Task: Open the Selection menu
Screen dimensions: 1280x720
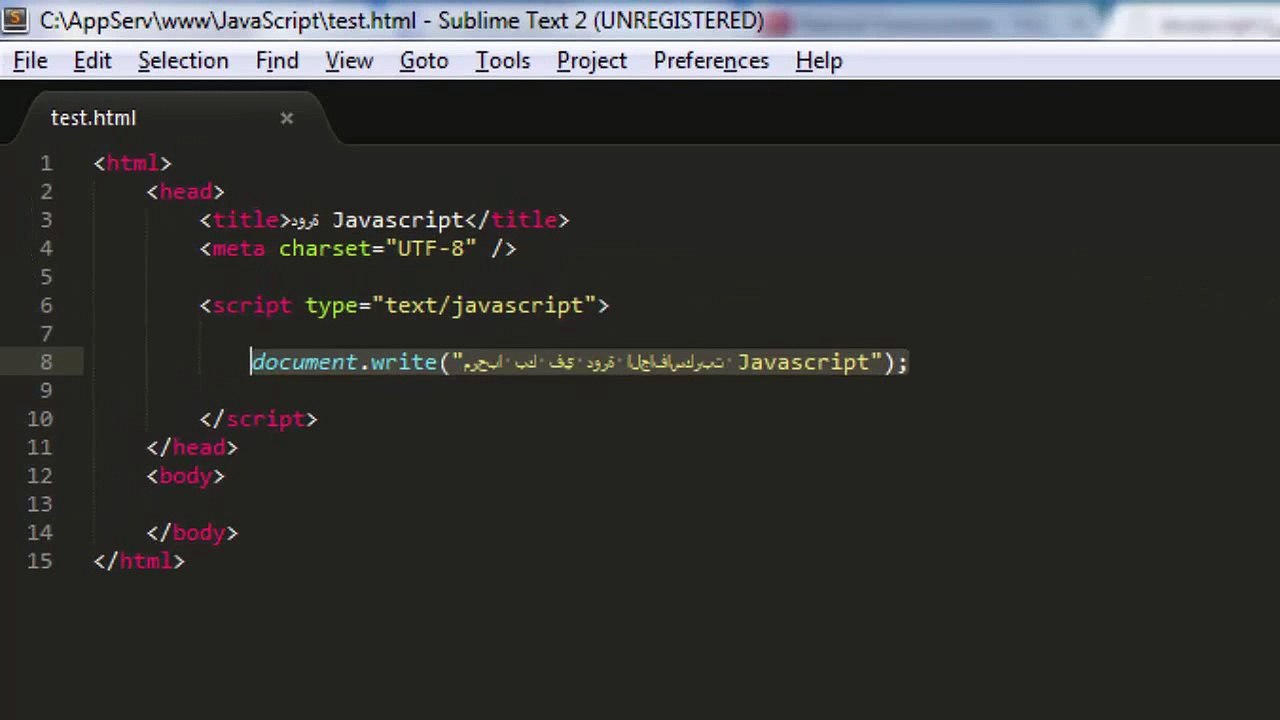Action: (x=183, y=61)
